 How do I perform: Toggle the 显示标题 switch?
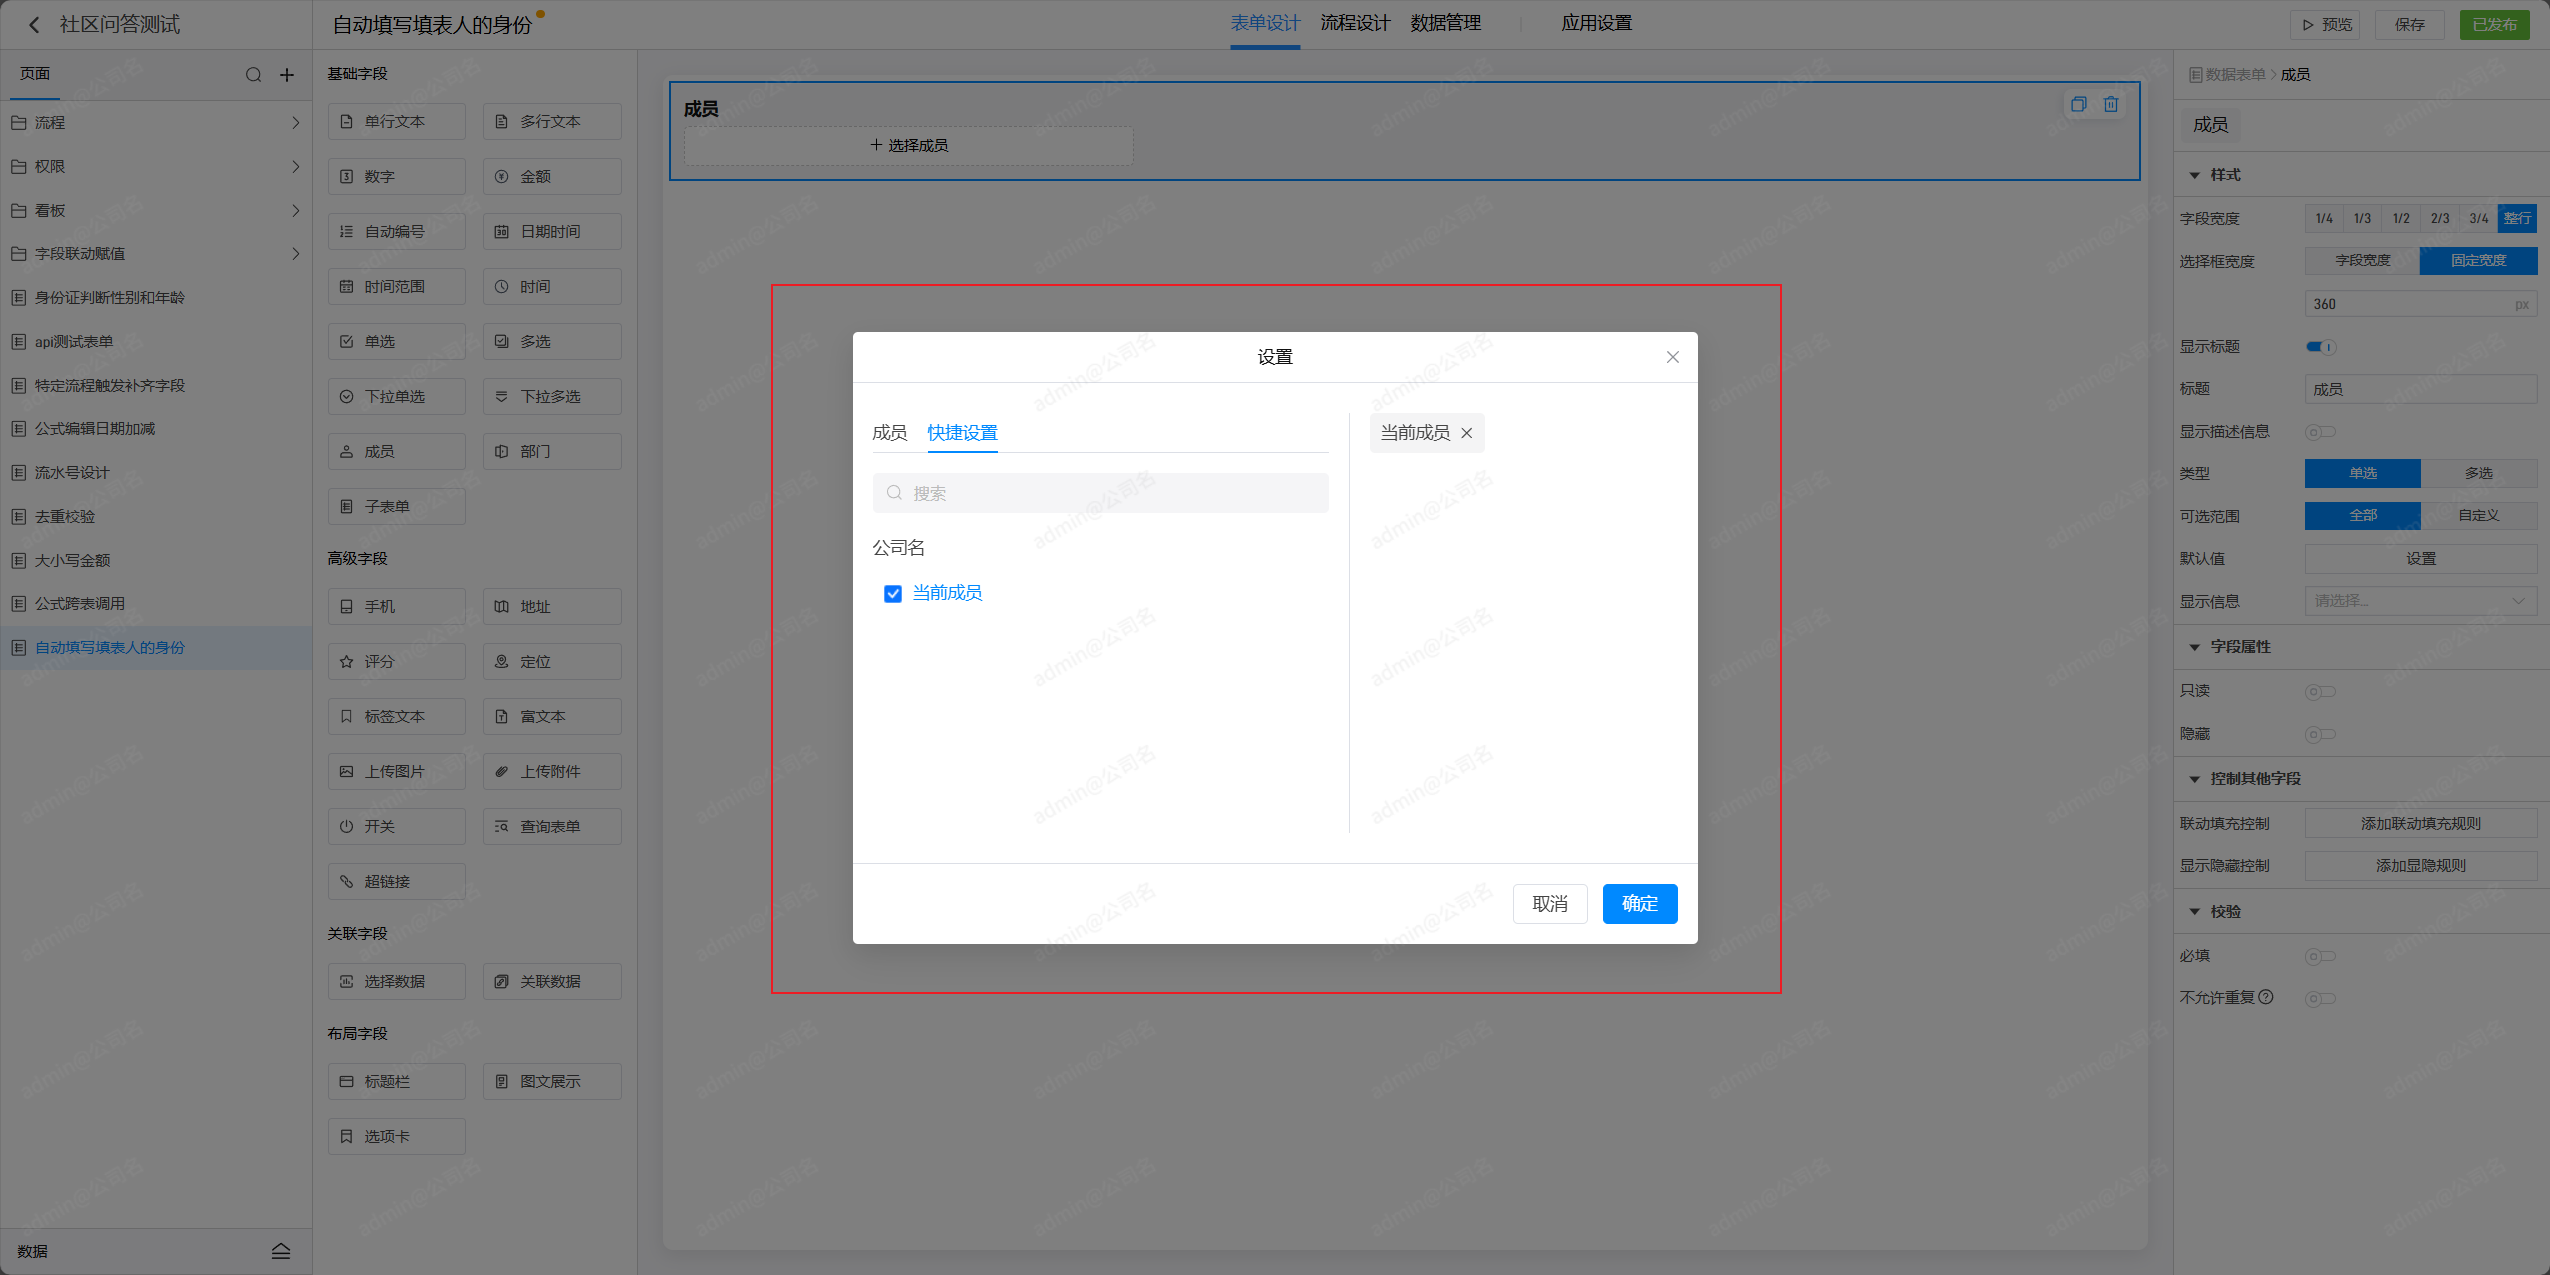tap(2320, 347)
